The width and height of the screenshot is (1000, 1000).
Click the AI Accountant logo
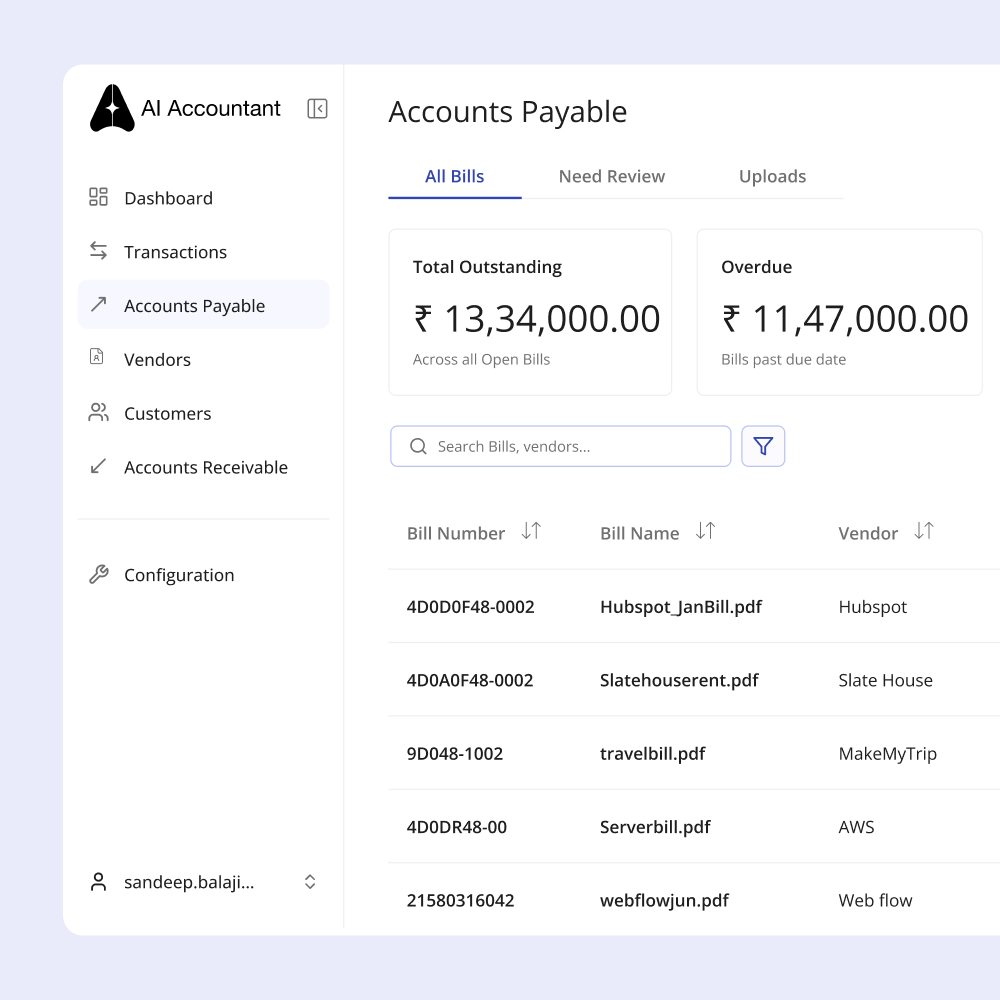coord(112,108)
